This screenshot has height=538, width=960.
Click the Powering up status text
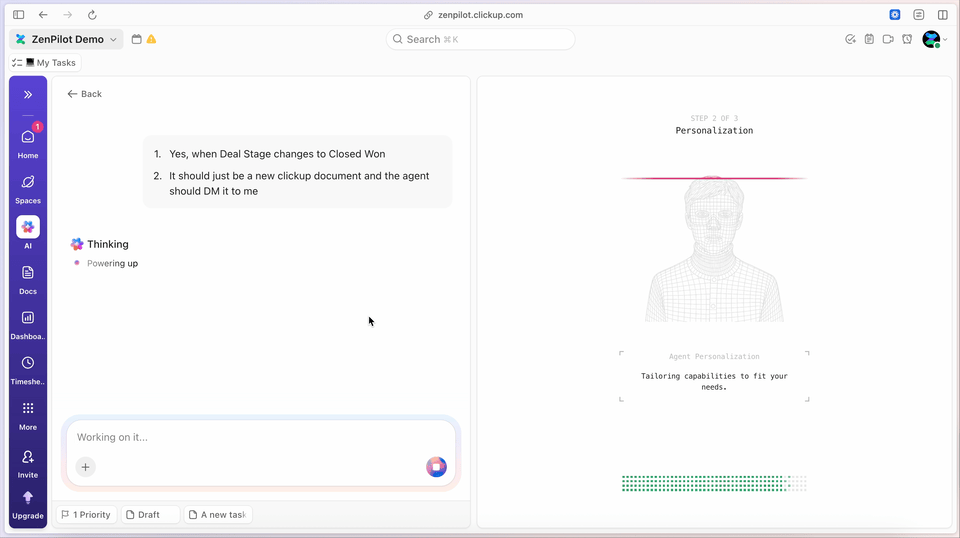point(112,263)
